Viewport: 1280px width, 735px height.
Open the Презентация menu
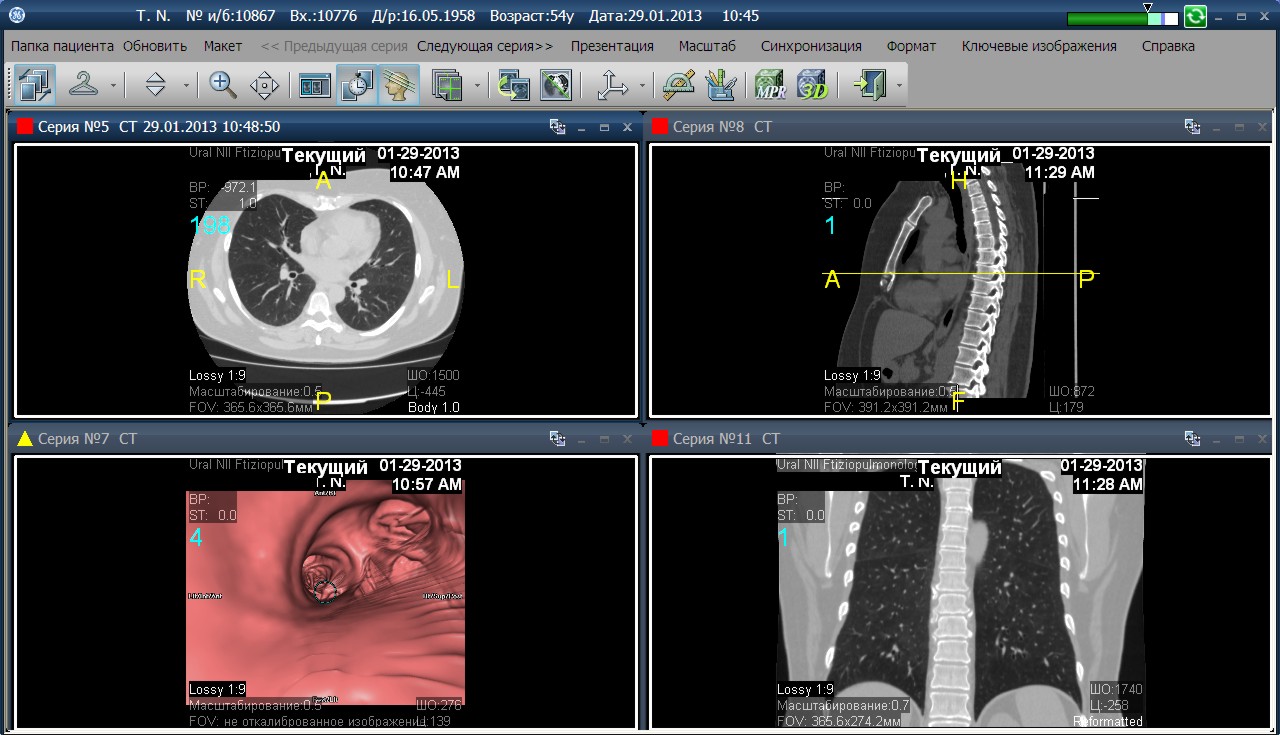click(x=612, y=46)
